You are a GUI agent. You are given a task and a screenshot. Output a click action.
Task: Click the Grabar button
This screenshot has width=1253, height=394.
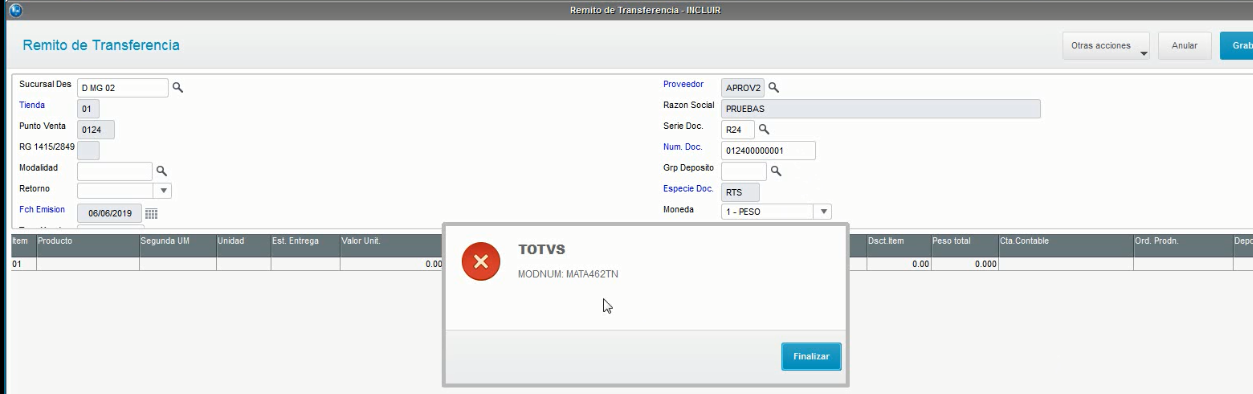(x=1237, y=46)
